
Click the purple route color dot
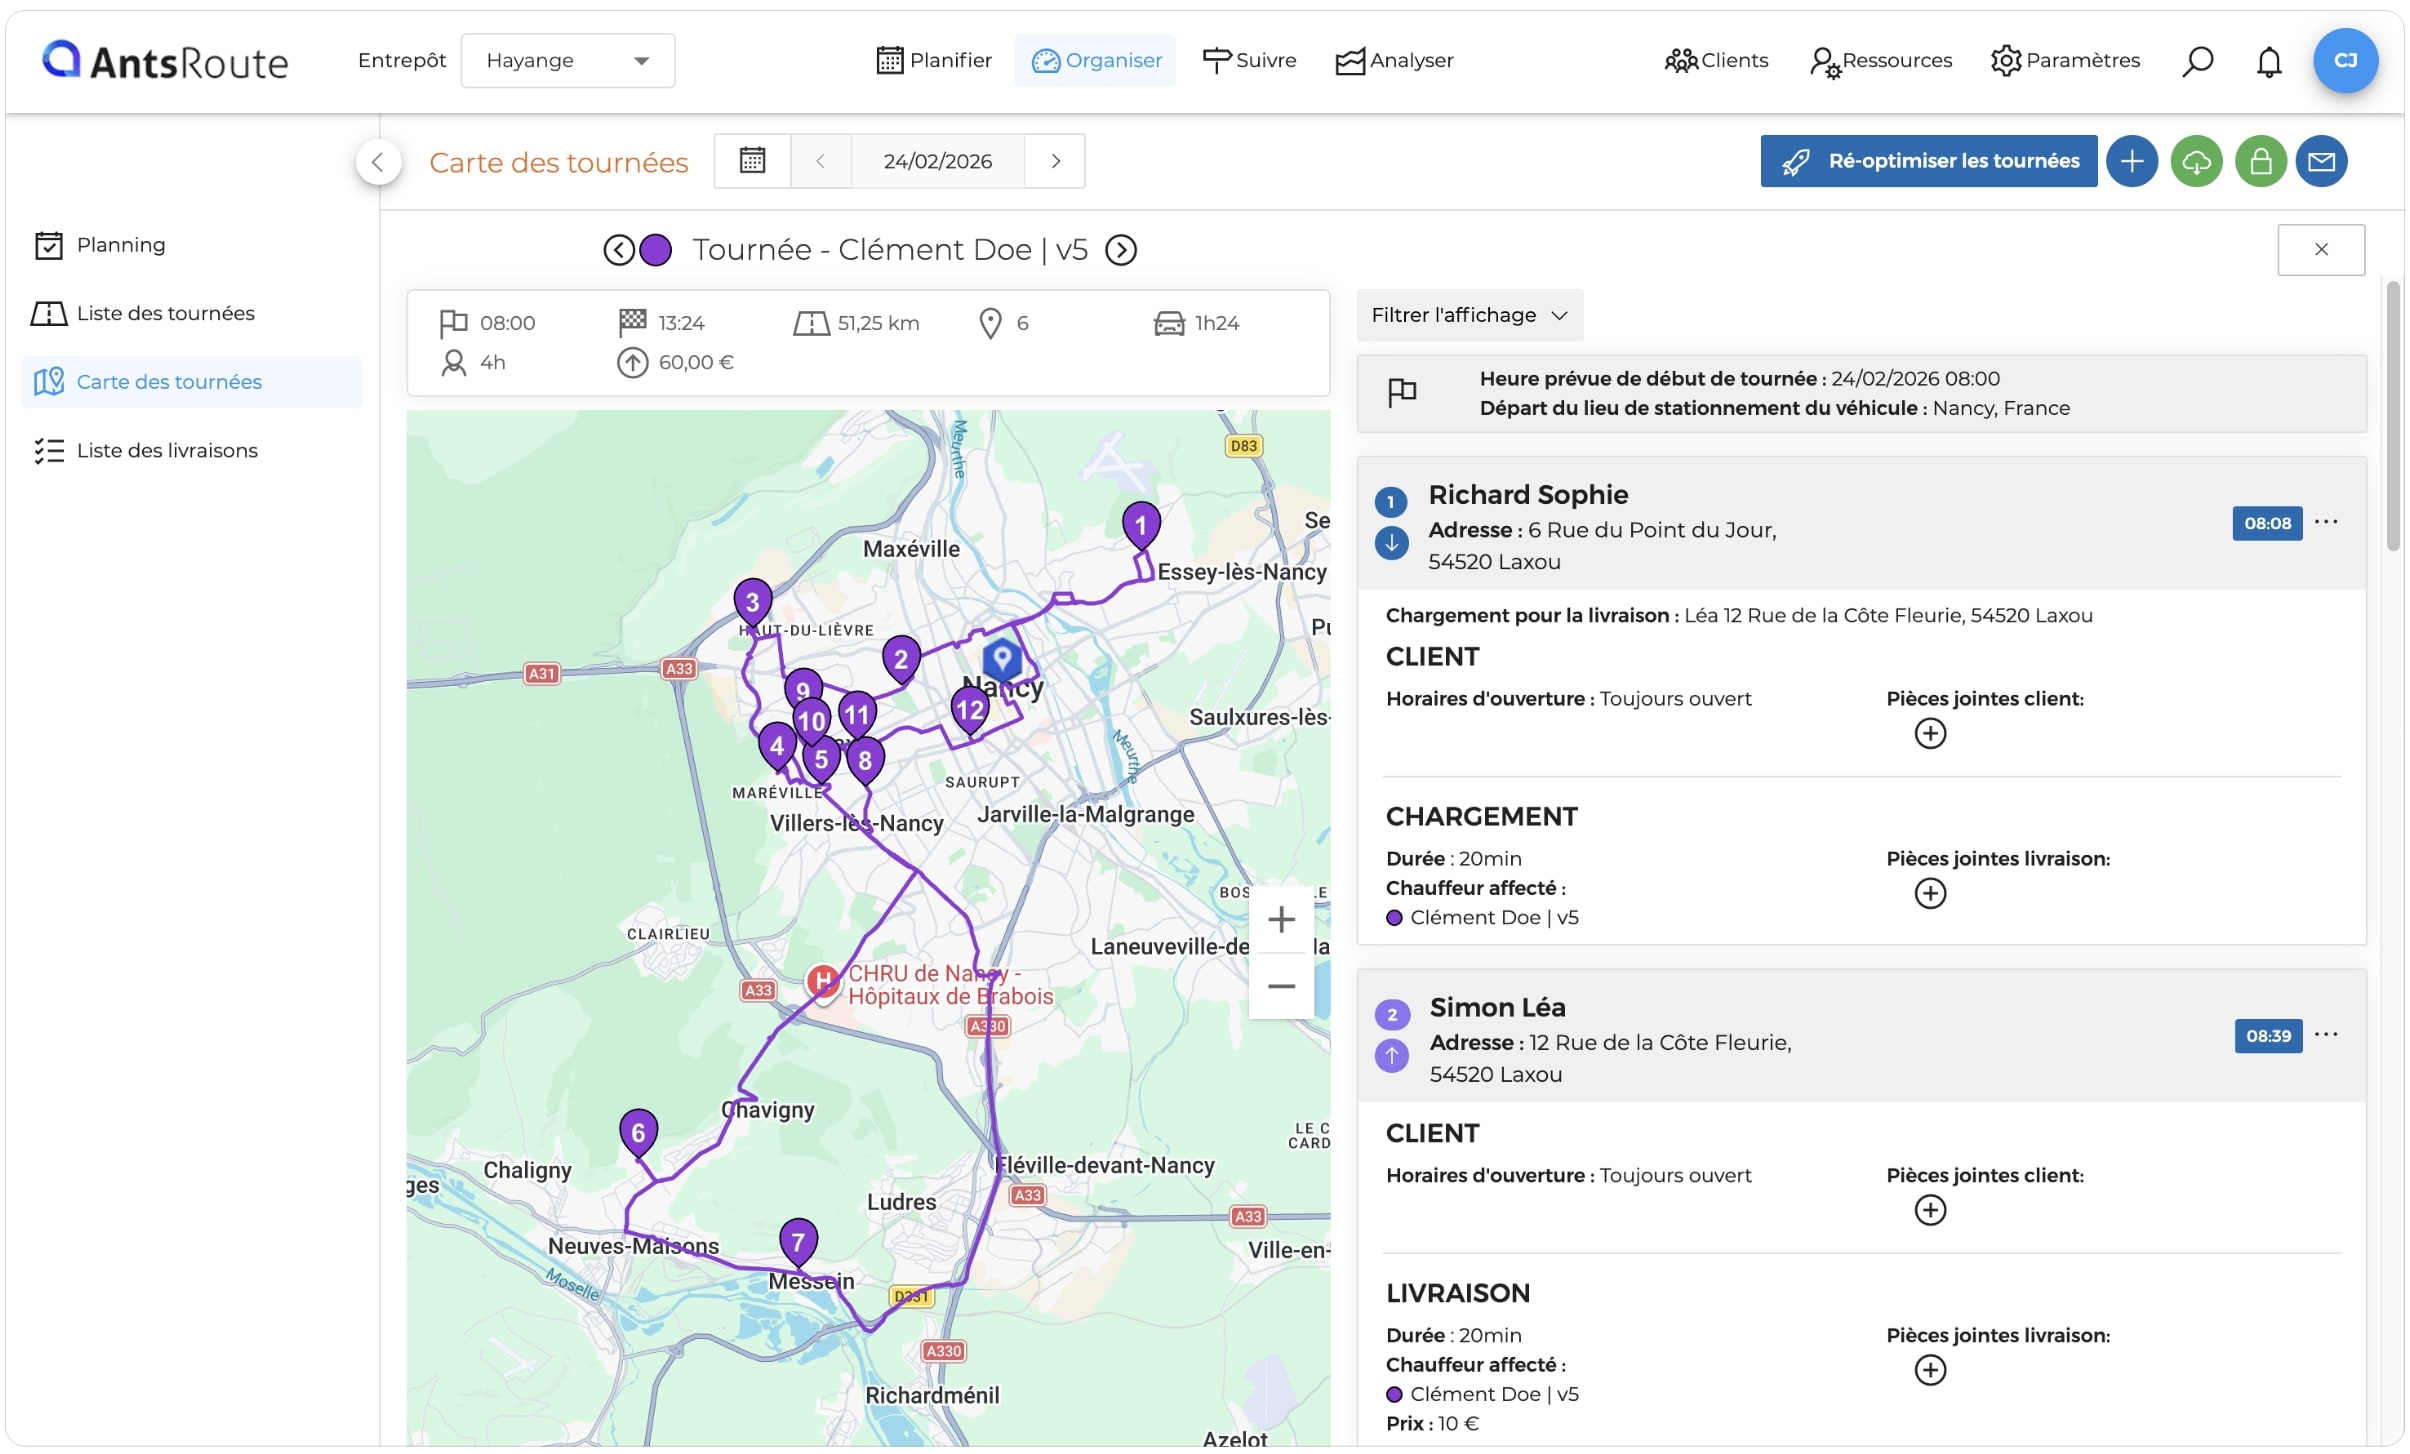[x=655, y=250]
